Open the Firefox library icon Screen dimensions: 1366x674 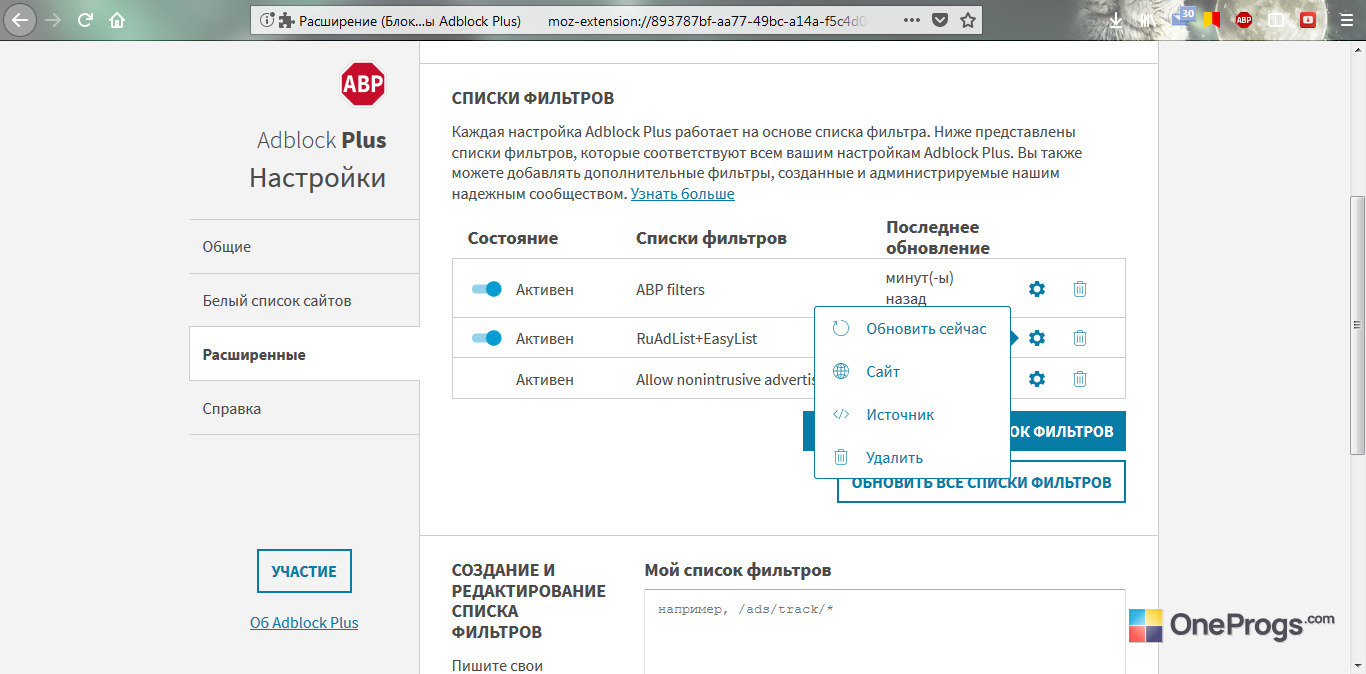click(1146, 19)
